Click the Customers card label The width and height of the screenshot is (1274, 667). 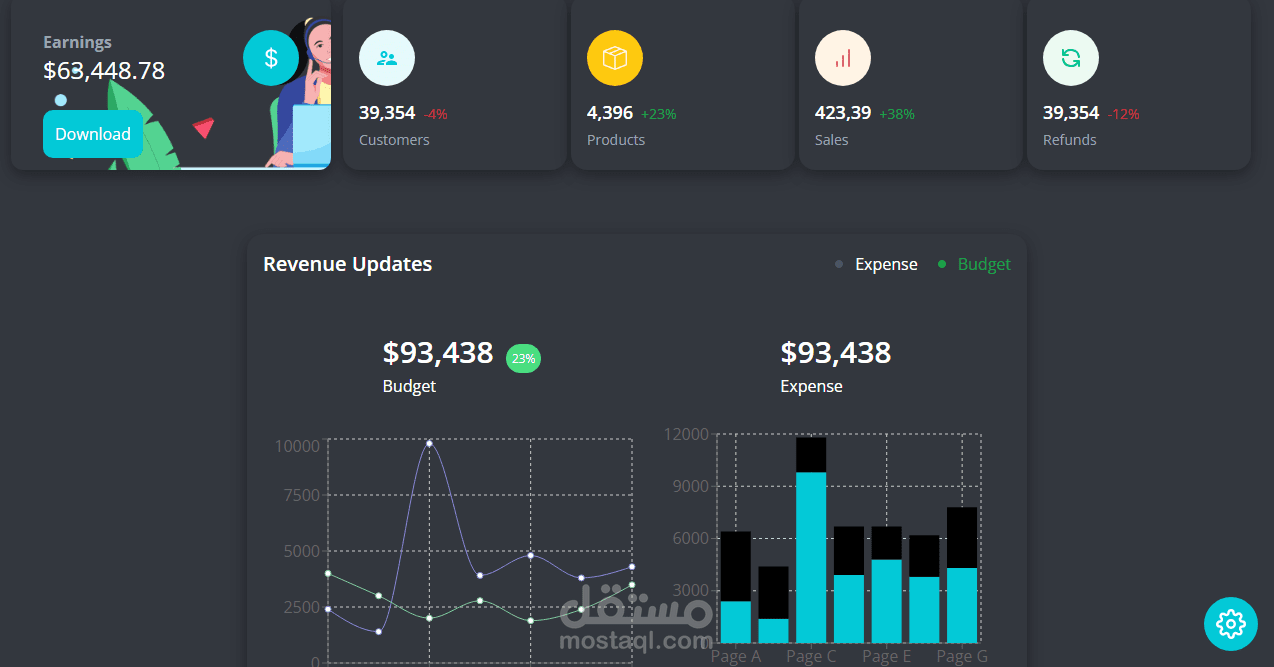click(394, 140)
